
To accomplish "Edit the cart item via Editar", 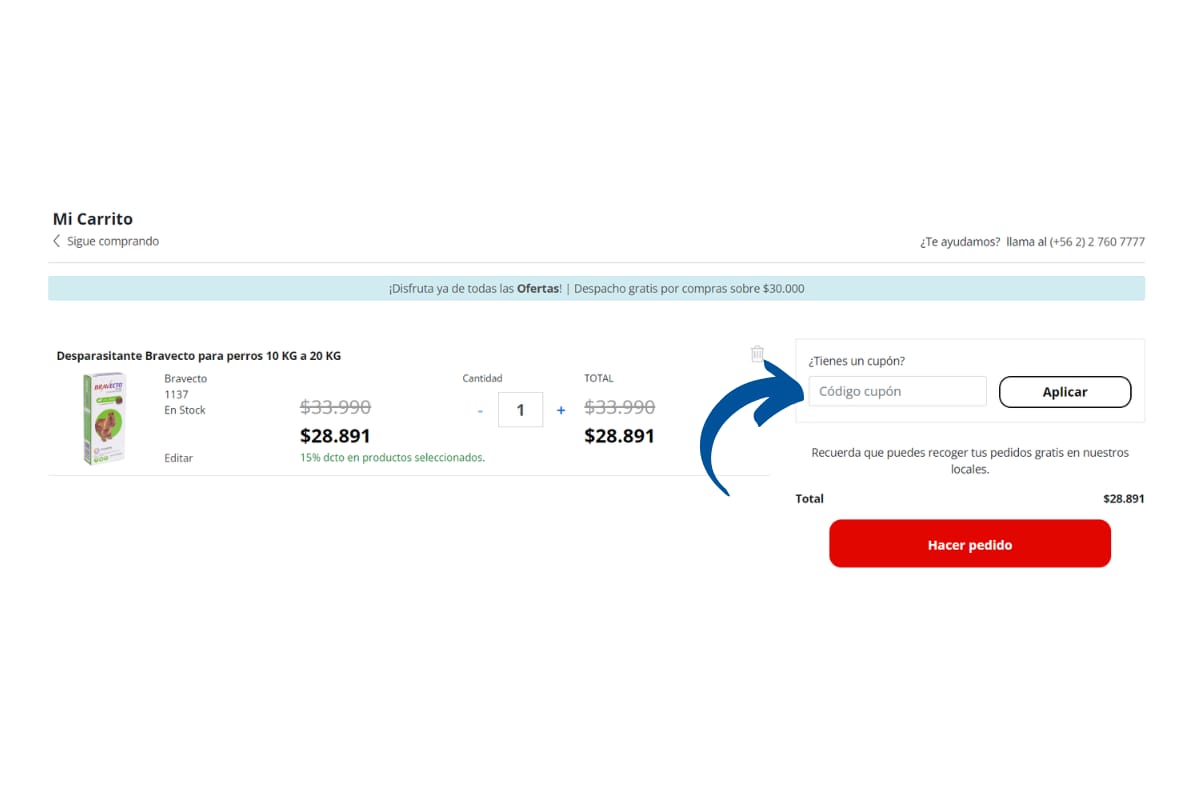I will (x=179, y=458).
